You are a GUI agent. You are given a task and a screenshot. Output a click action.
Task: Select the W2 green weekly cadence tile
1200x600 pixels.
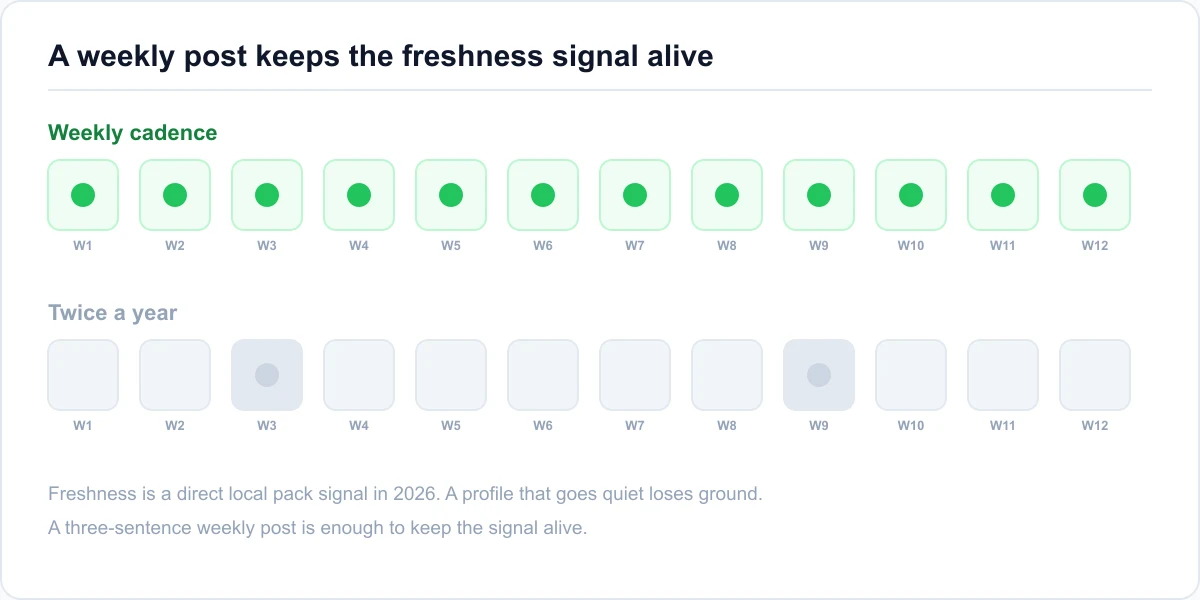click(175, 195)
